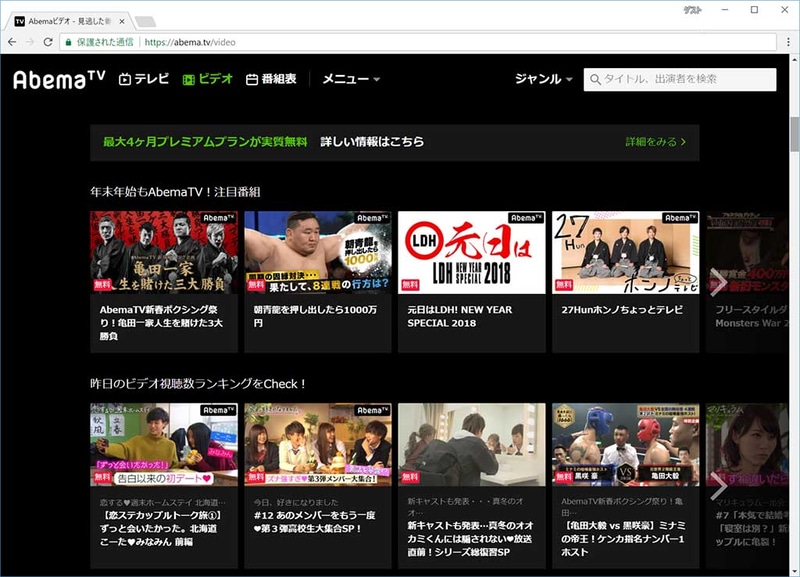Click title 元日はLDH! NEW YEAR SPECIAL 2018
This screenshot has width=800, height=577.
(x=460, y=316)
